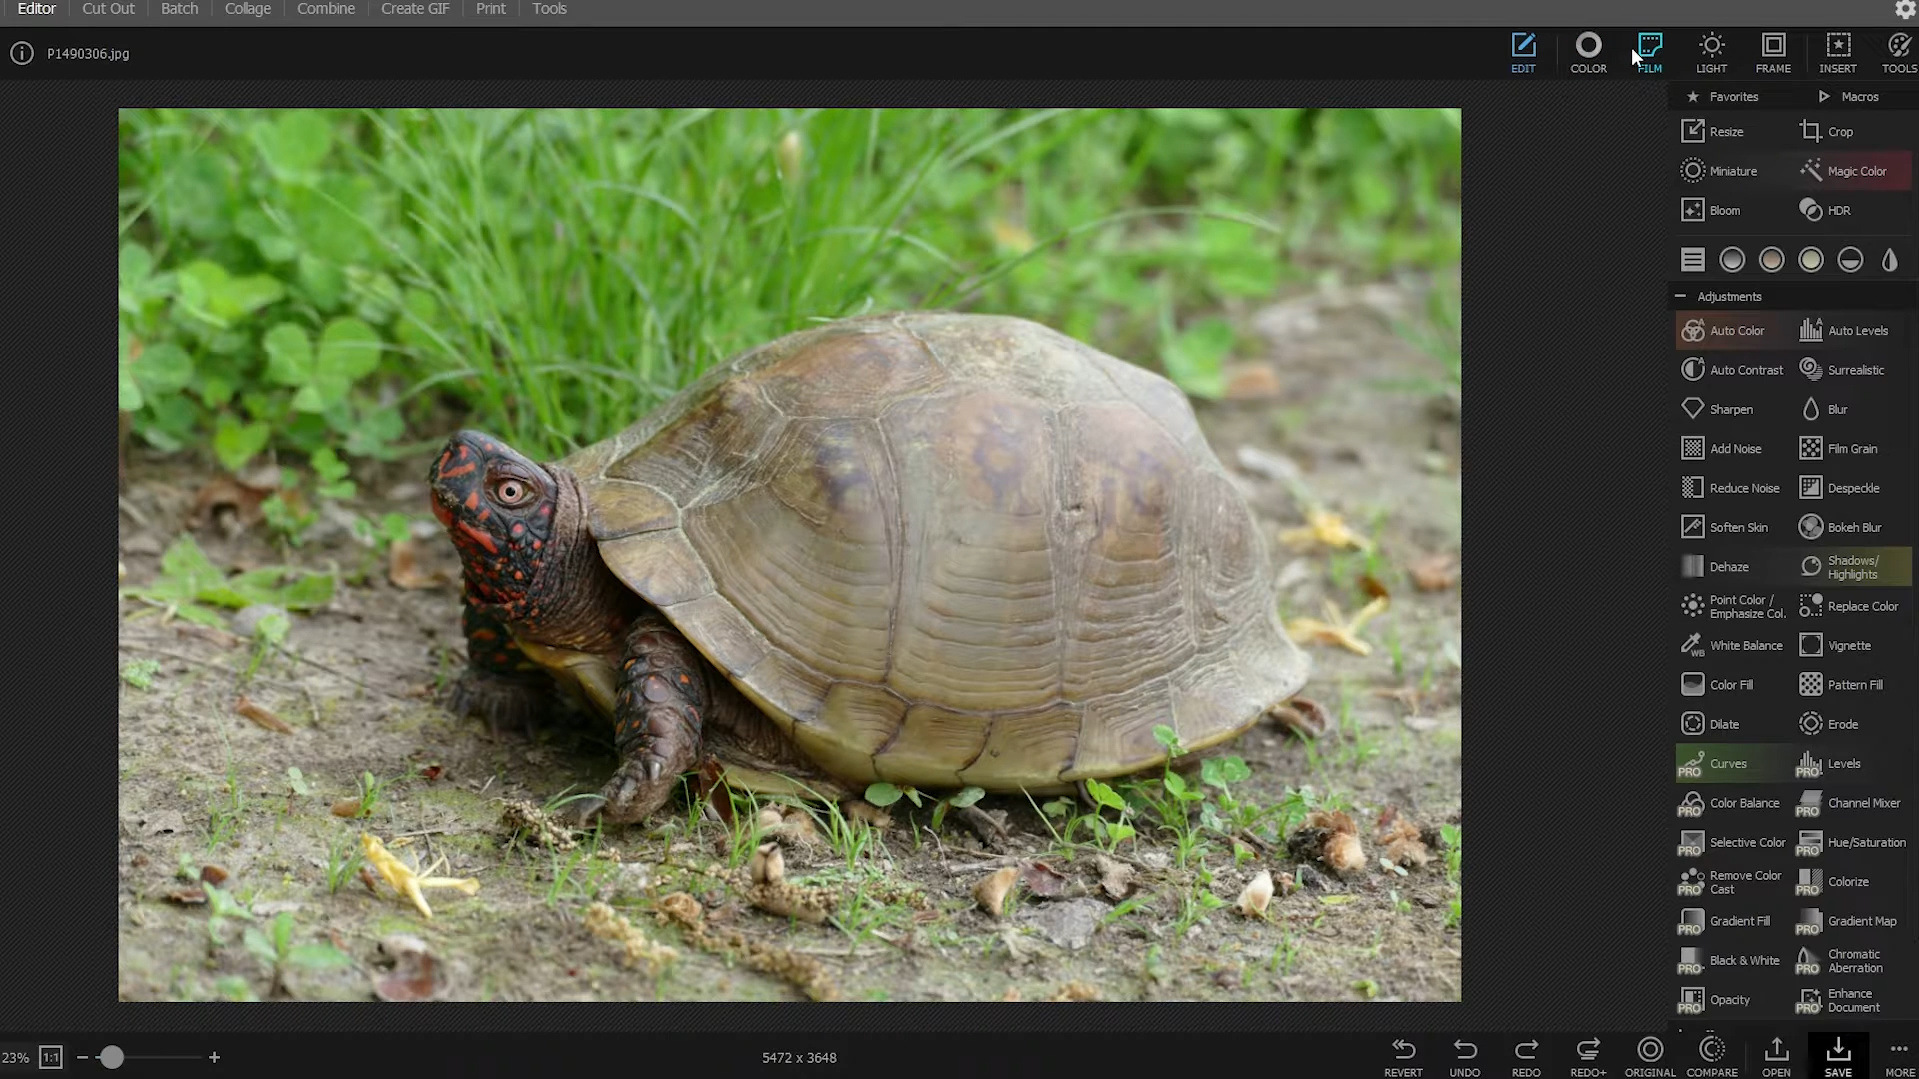Adjust the zoom slider handle
1919x1079 pixels.
click(x=112, y=1057)
